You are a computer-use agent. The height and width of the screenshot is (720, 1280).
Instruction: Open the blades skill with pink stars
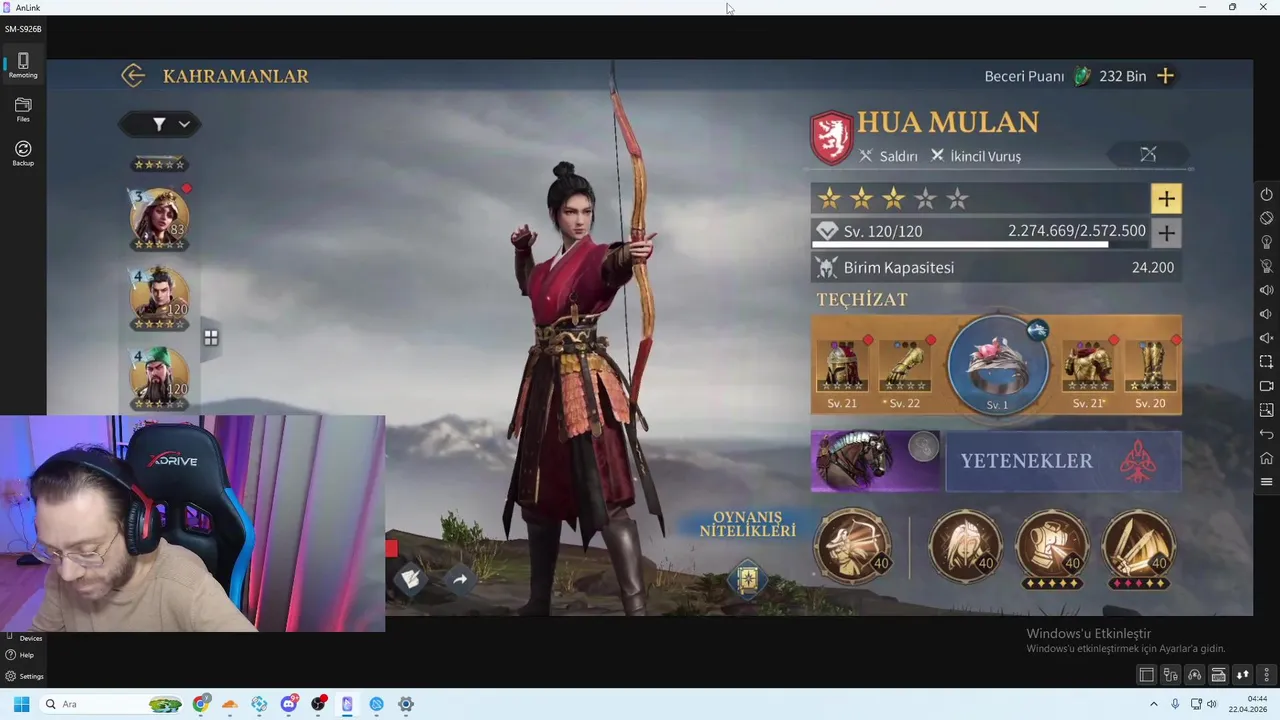pyautogui.click(x=1138, y=546)
